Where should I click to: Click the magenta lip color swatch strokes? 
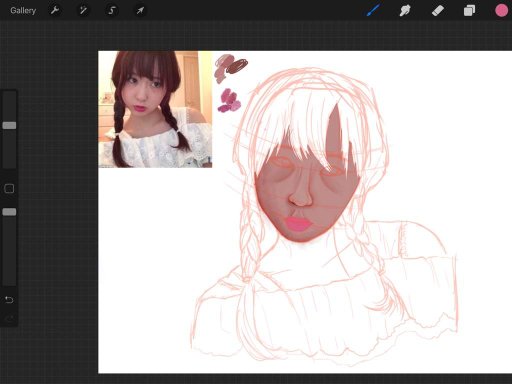229,101
